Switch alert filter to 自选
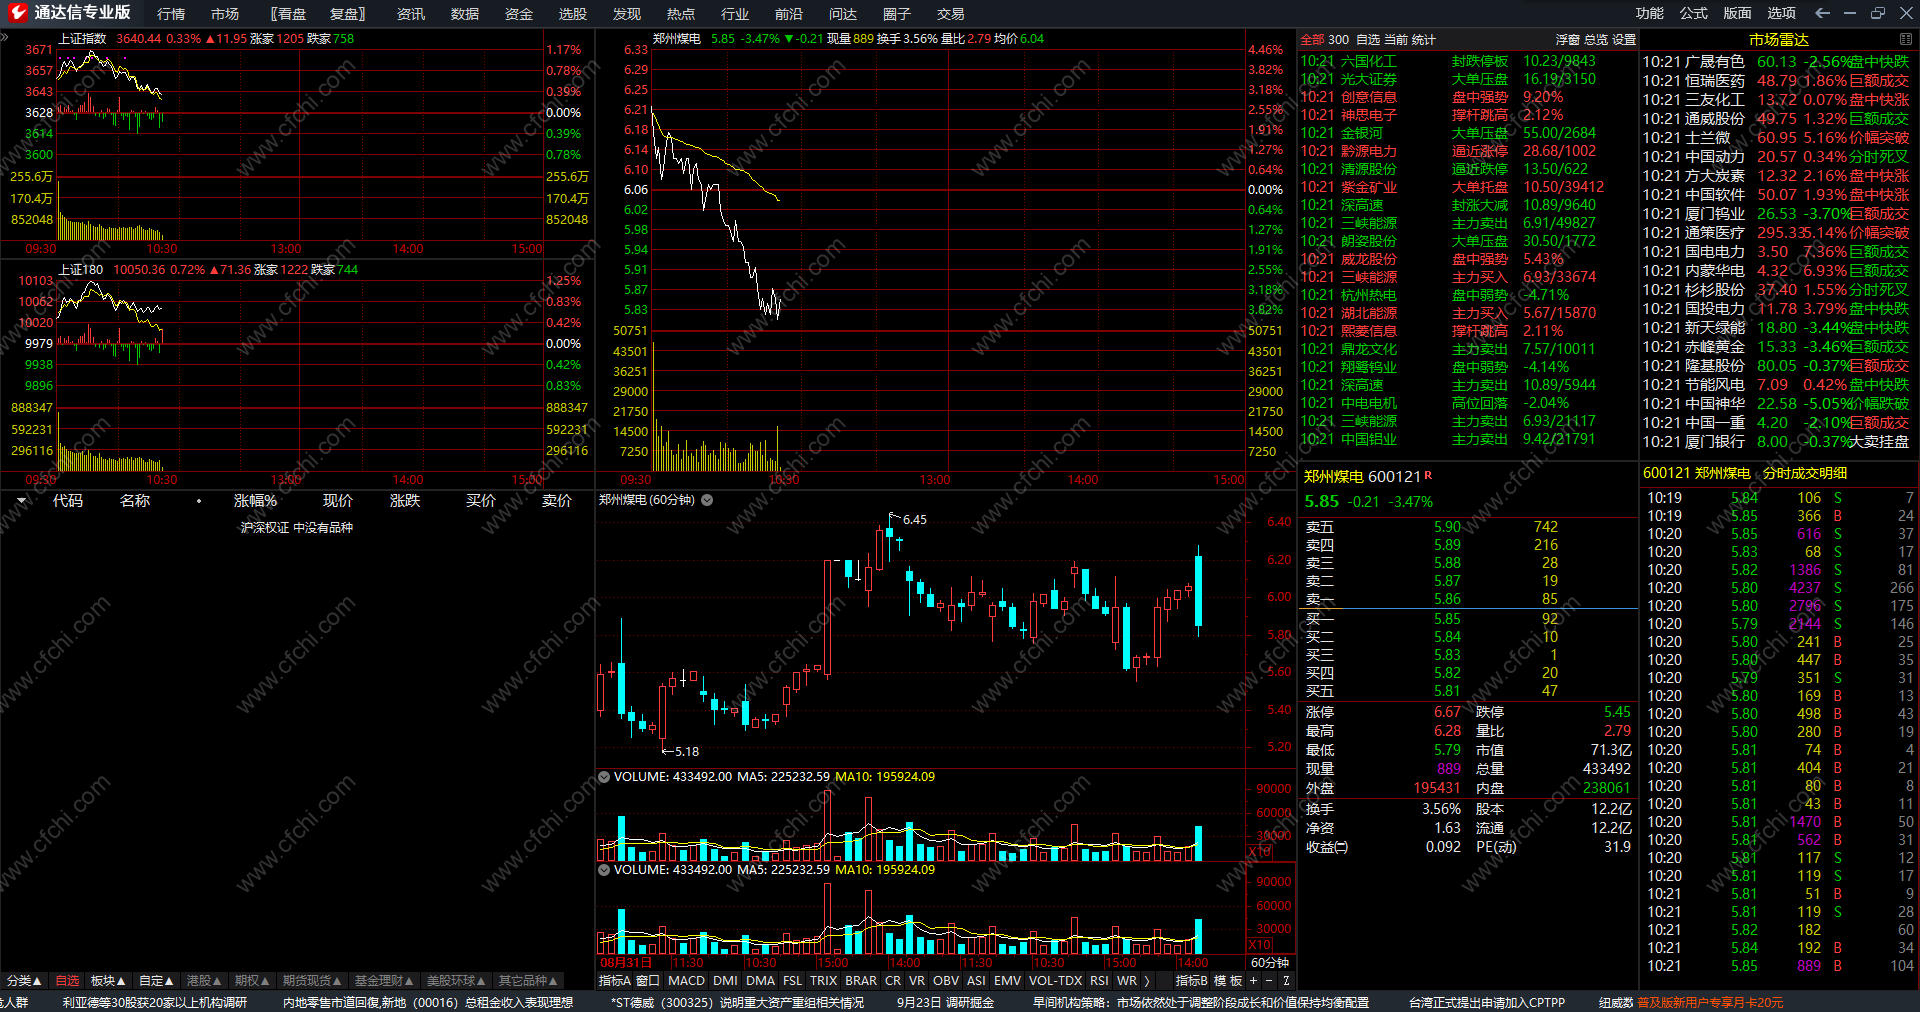The image size is (1920, 1012). tap(1367, 40)
